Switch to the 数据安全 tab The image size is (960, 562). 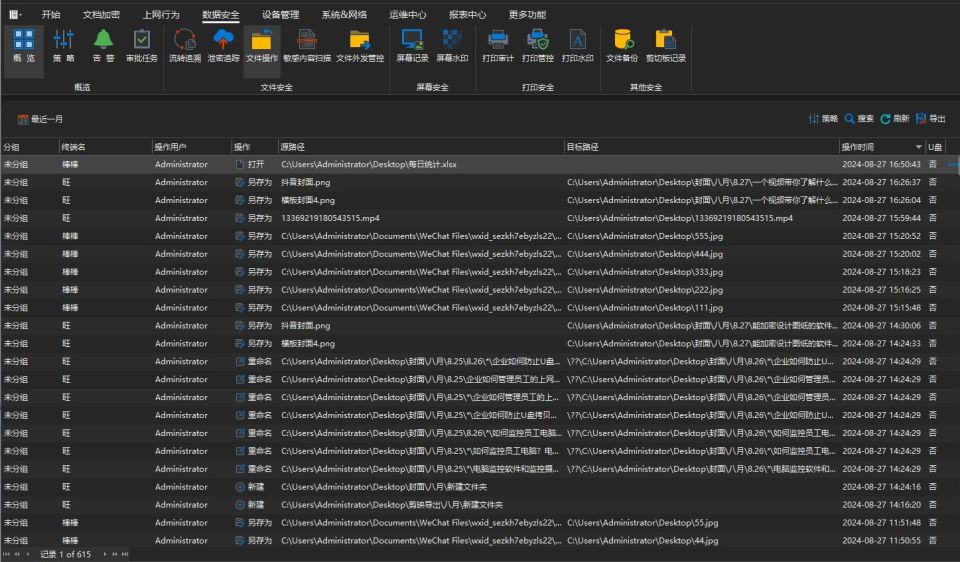click(220, 14)
